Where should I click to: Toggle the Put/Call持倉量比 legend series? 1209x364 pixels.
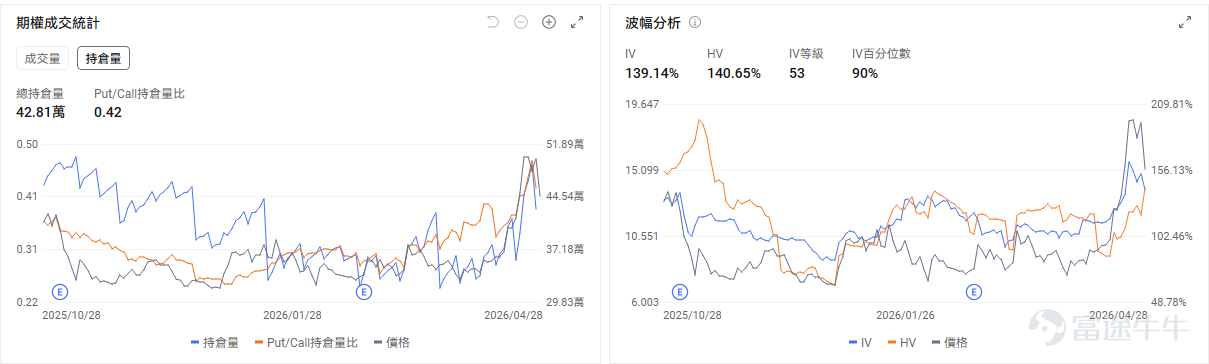tap(306, 342)
